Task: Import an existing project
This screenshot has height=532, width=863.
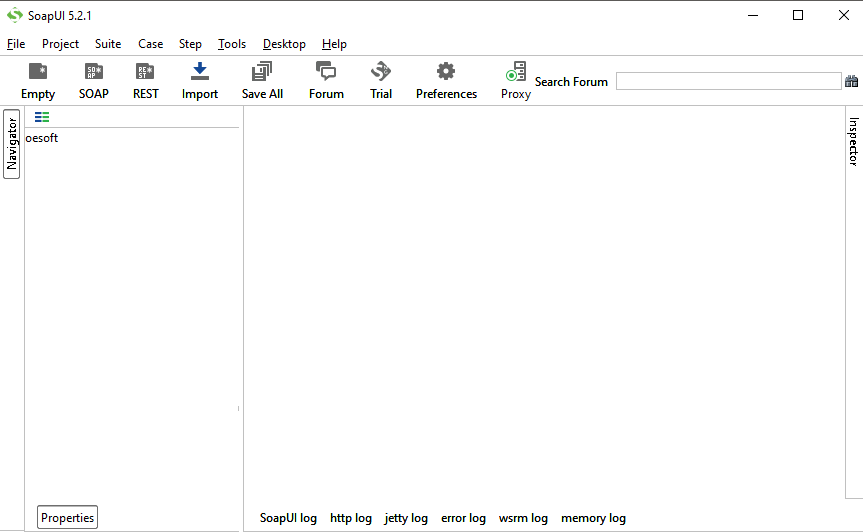Action: point(200,81)
